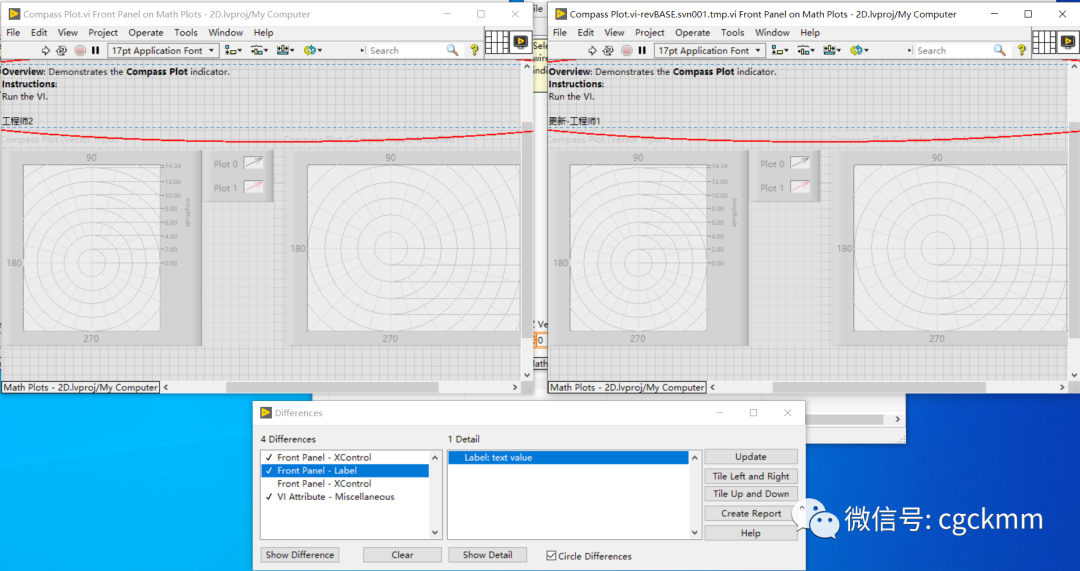Open the Operate menu in left window
The image size is (1080, 571).
pyautogui.click(x=145, y=32)
